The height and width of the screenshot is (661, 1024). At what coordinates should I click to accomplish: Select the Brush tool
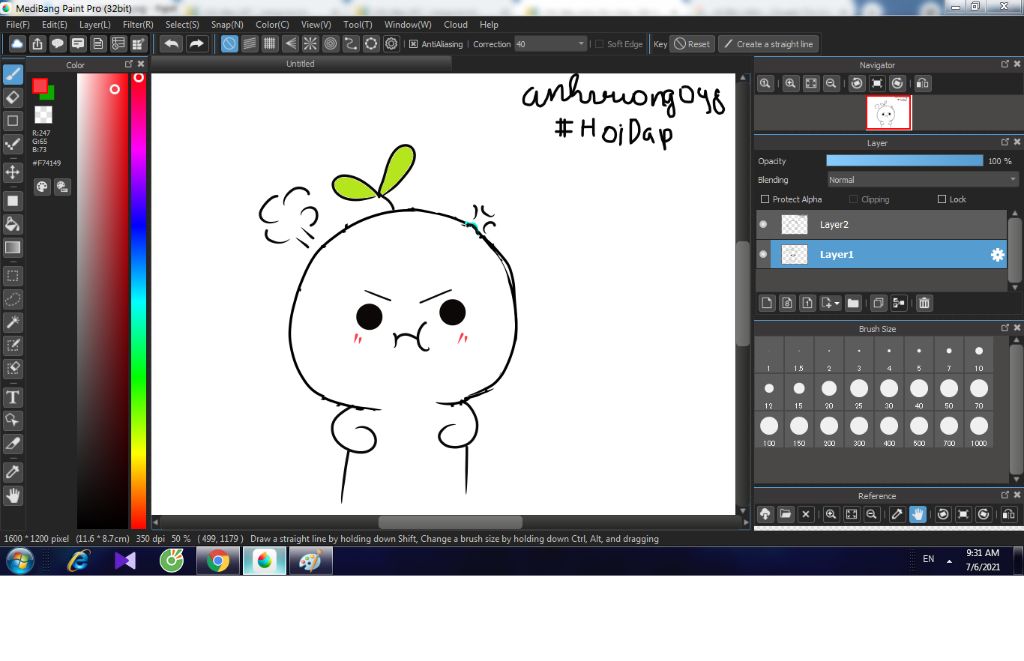pos(12,74)
